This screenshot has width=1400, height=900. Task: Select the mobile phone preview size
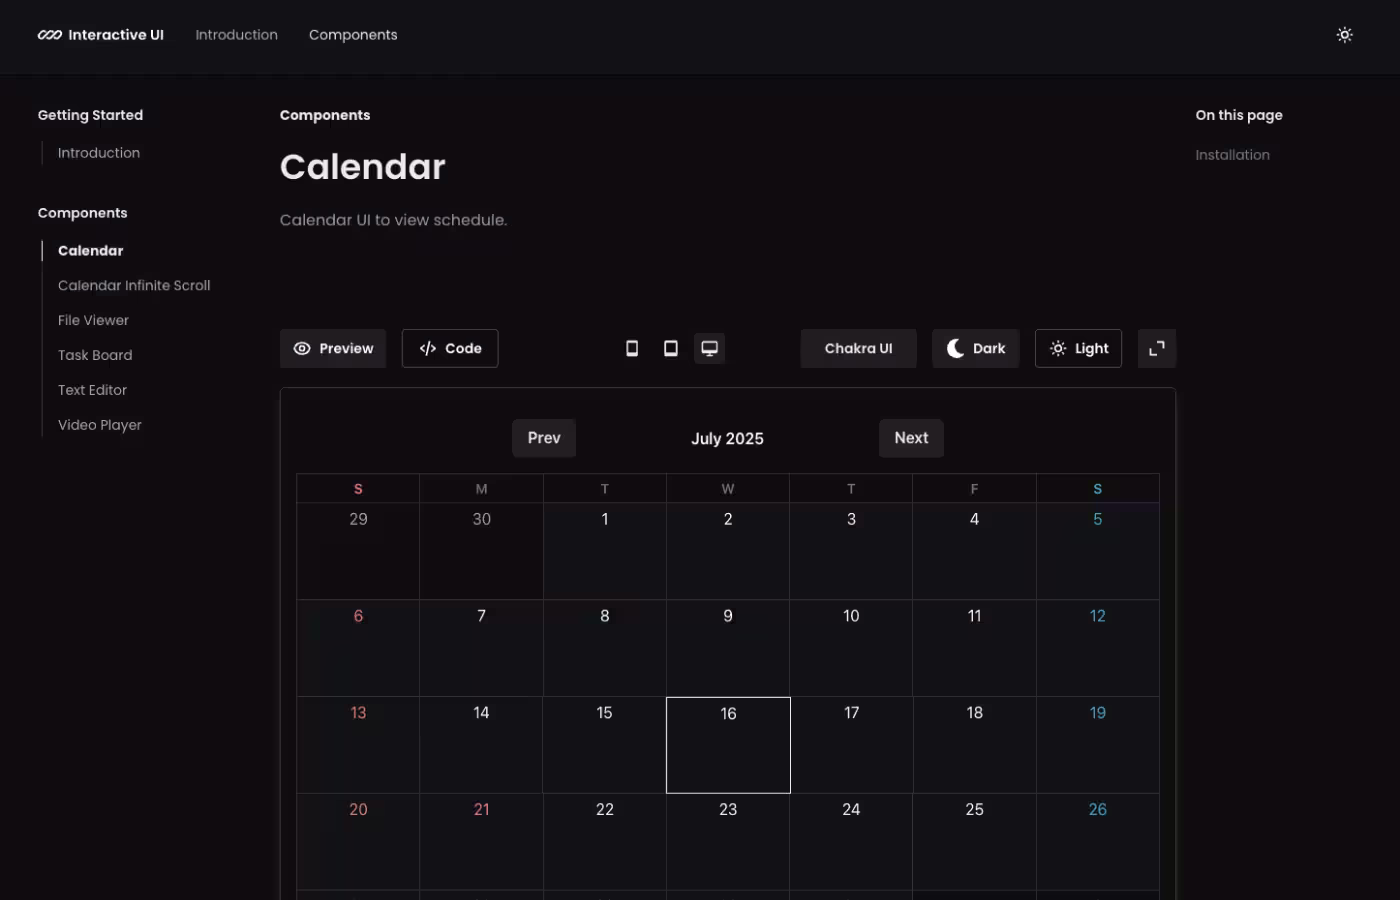(632, 348)
